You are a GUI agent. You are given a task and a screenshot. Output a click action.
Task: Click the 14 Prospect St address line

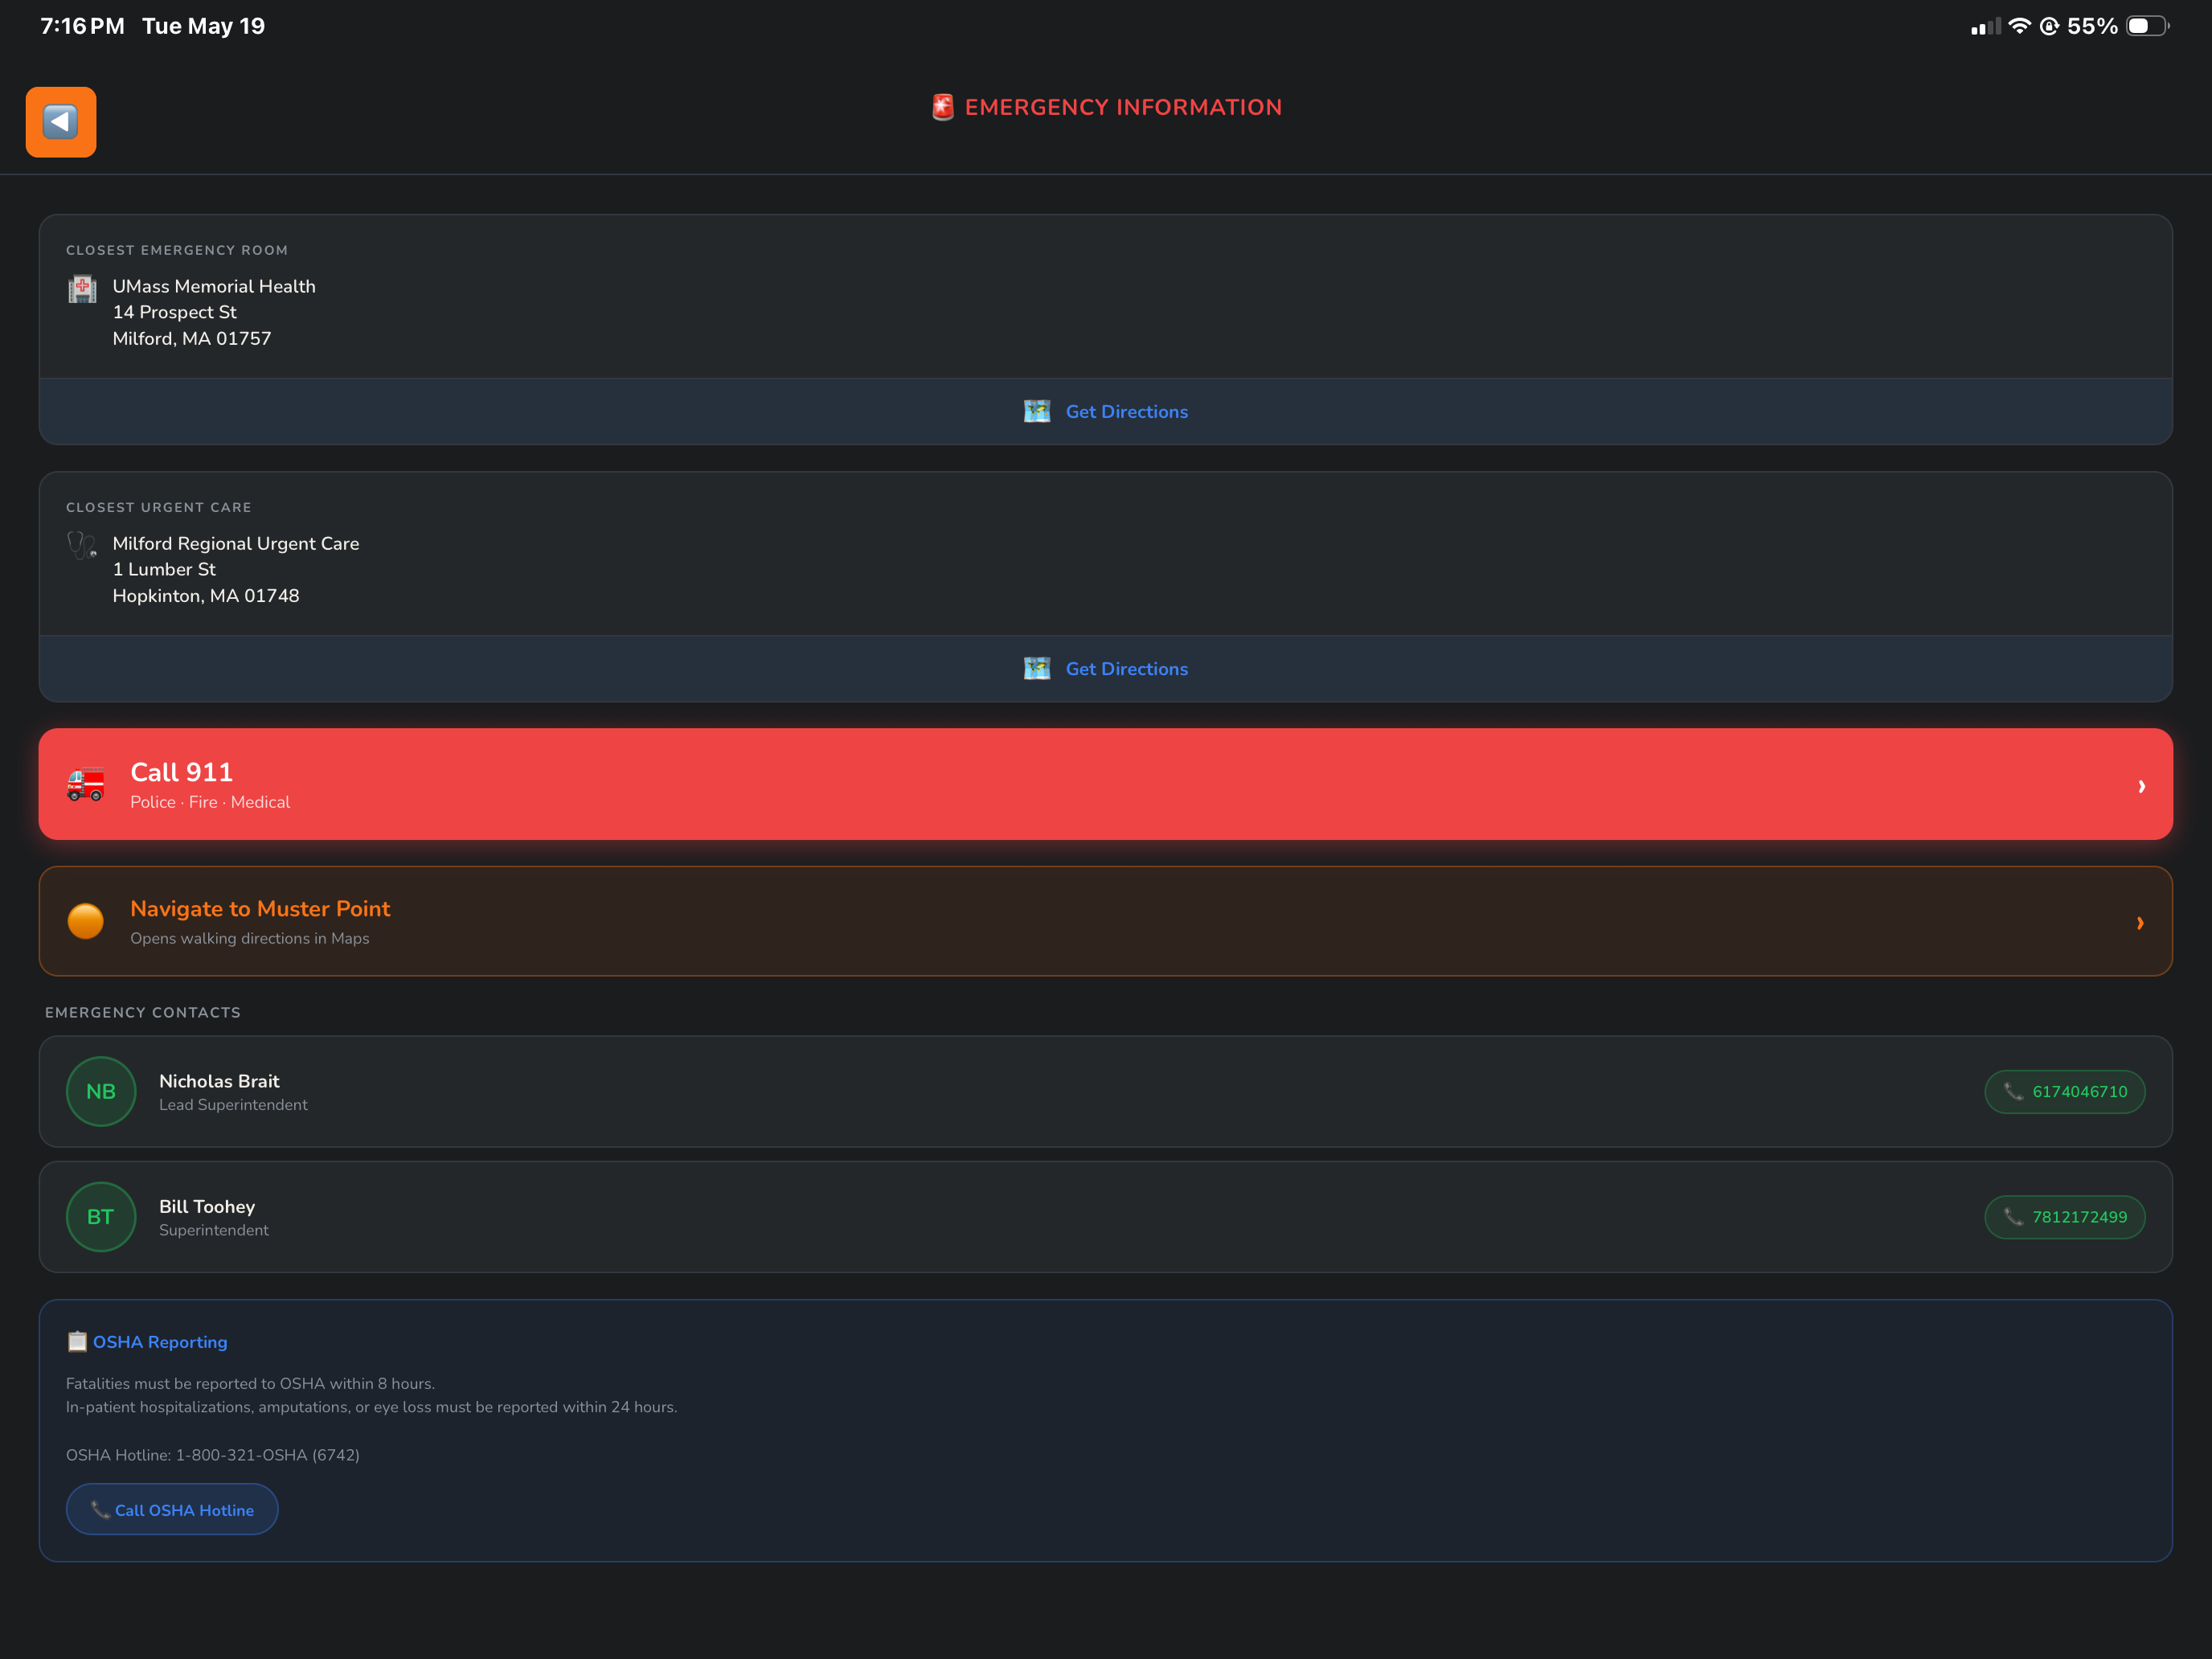pos(174,312)
